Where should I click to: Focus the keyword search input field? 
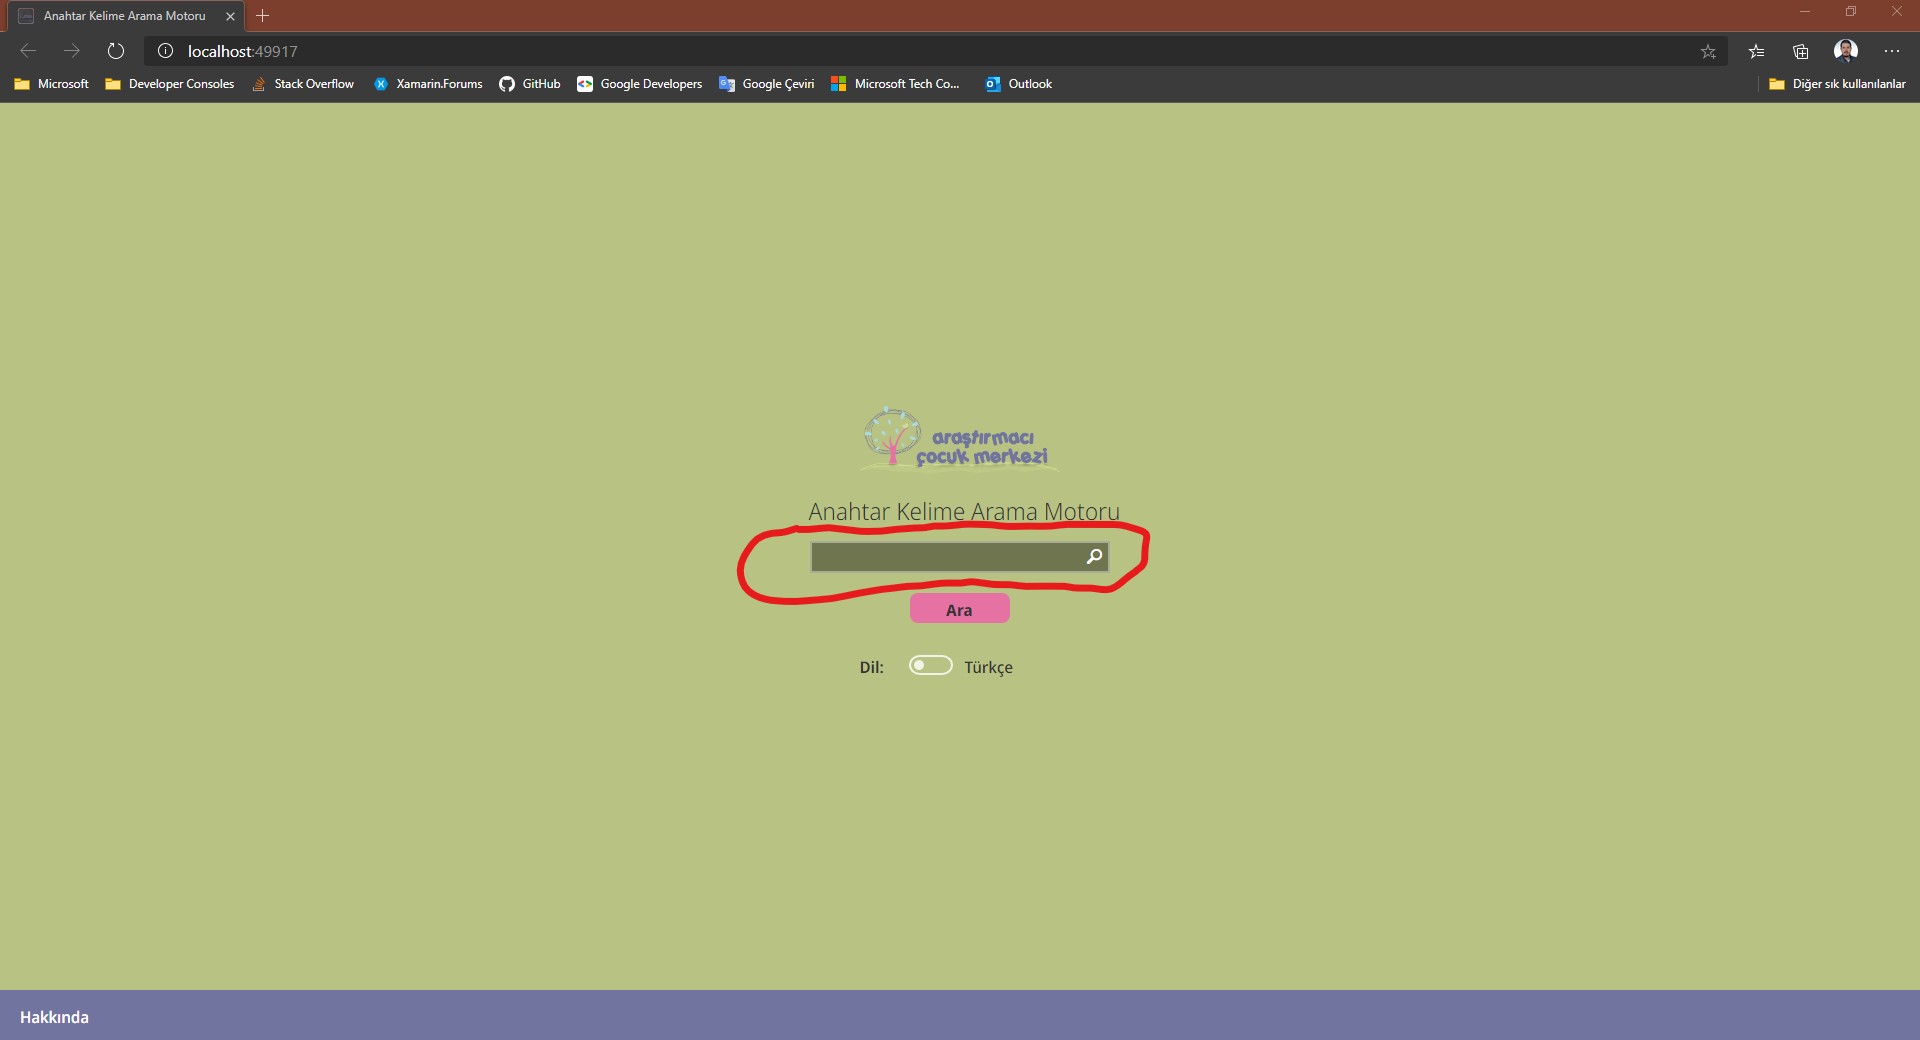(959, 557)
